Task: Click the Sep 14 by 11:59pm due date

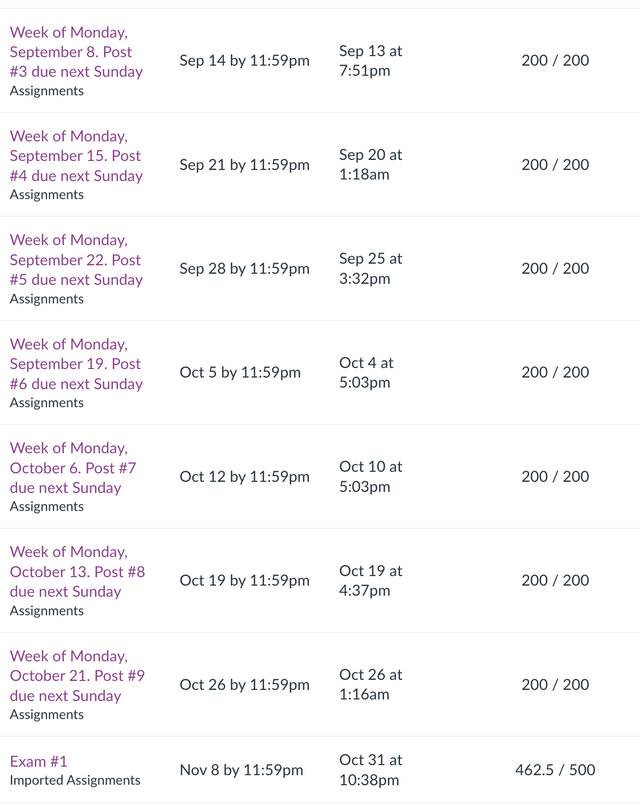Action: coord(244,61)
